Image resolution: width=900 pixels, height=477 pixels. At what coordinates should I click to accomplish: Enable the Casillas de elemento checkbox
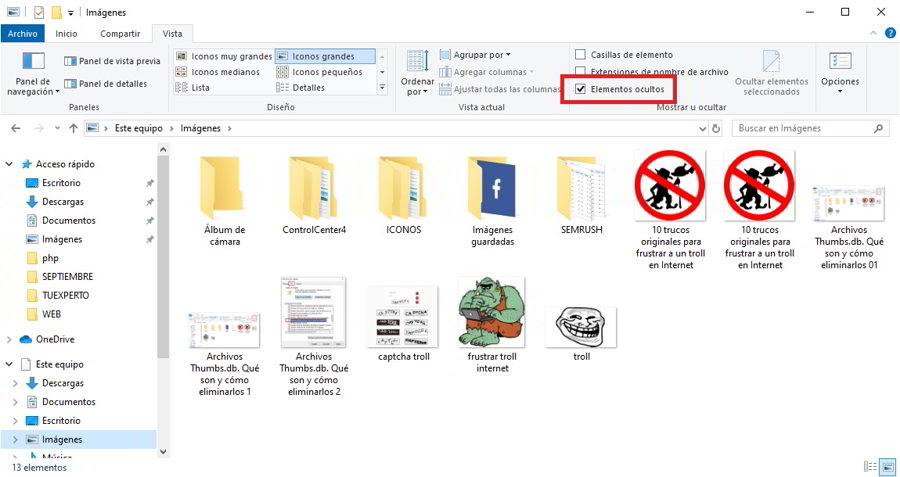(581, 55)
